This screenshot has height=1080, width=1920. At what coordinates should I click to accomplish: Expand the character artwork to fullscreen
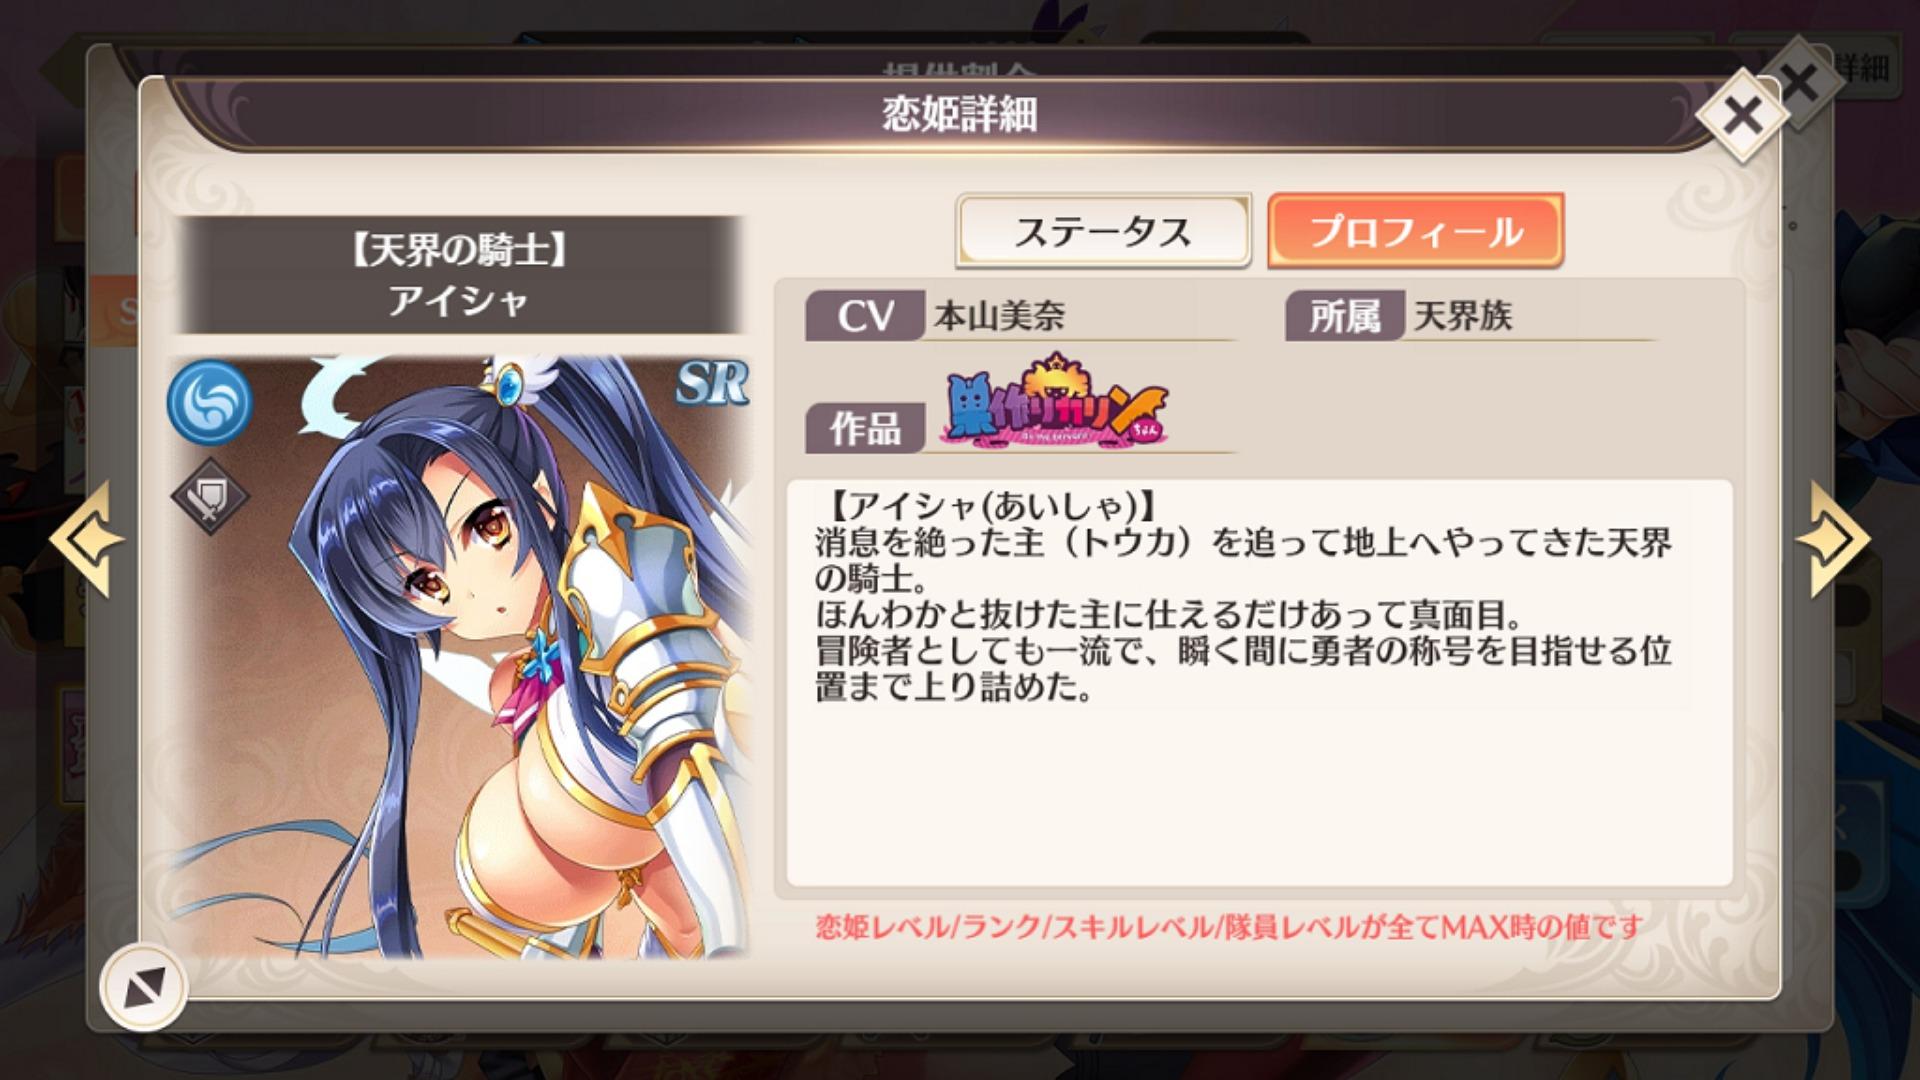click(143, 987)
